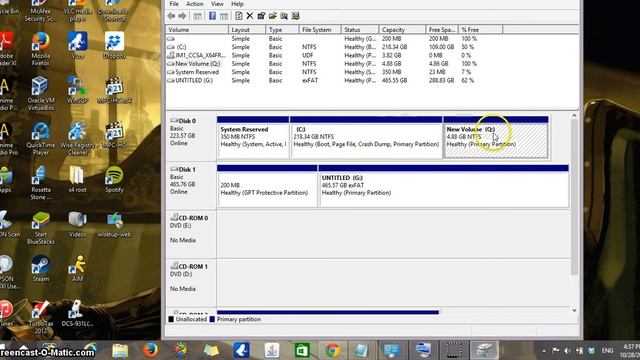Toggle the Show/Hide Console Tree toolbar icon
The height and width of the screenshot is (360, 640).
pyautogui.click(x=198, y=16)
